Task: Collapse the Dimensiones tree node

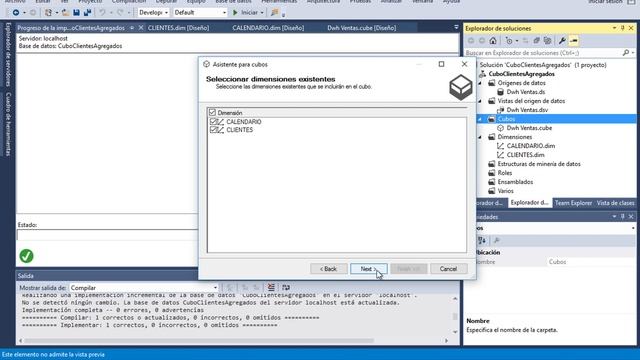Action: tap(480, 137)
